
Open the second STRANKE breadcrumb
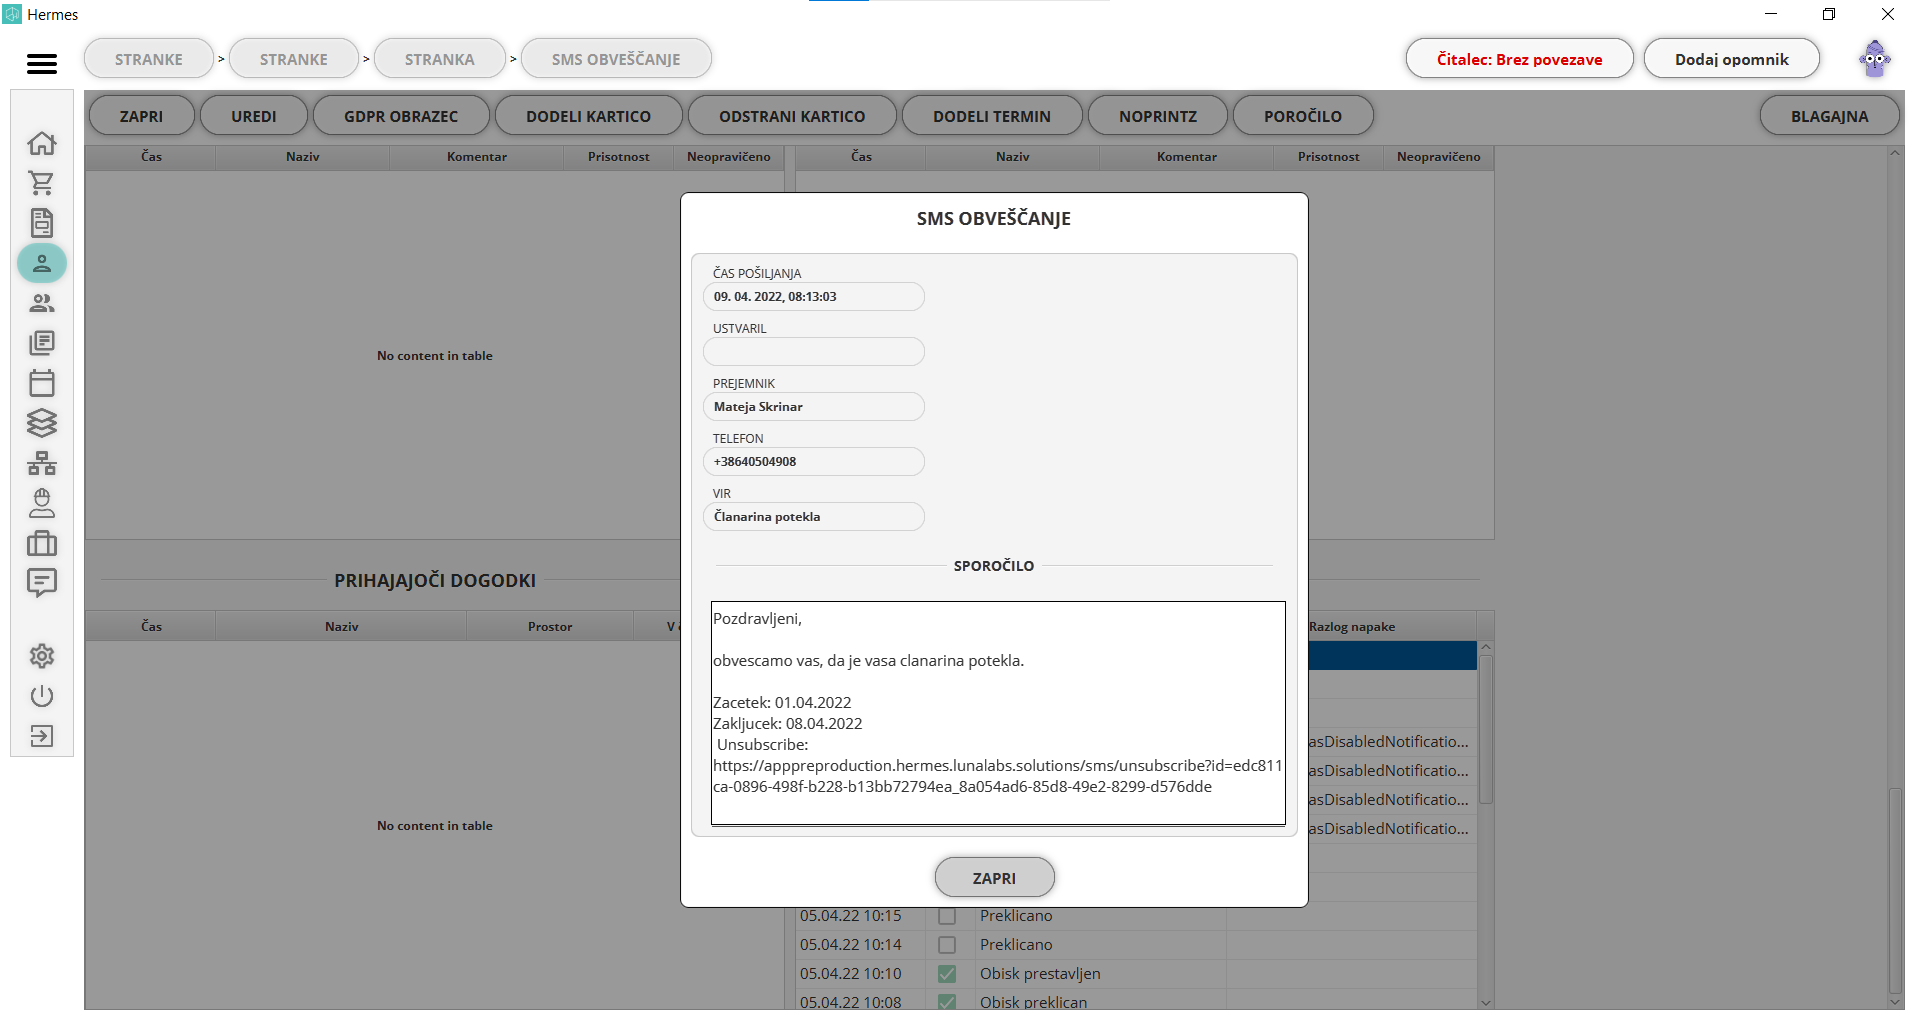point(294,59)
